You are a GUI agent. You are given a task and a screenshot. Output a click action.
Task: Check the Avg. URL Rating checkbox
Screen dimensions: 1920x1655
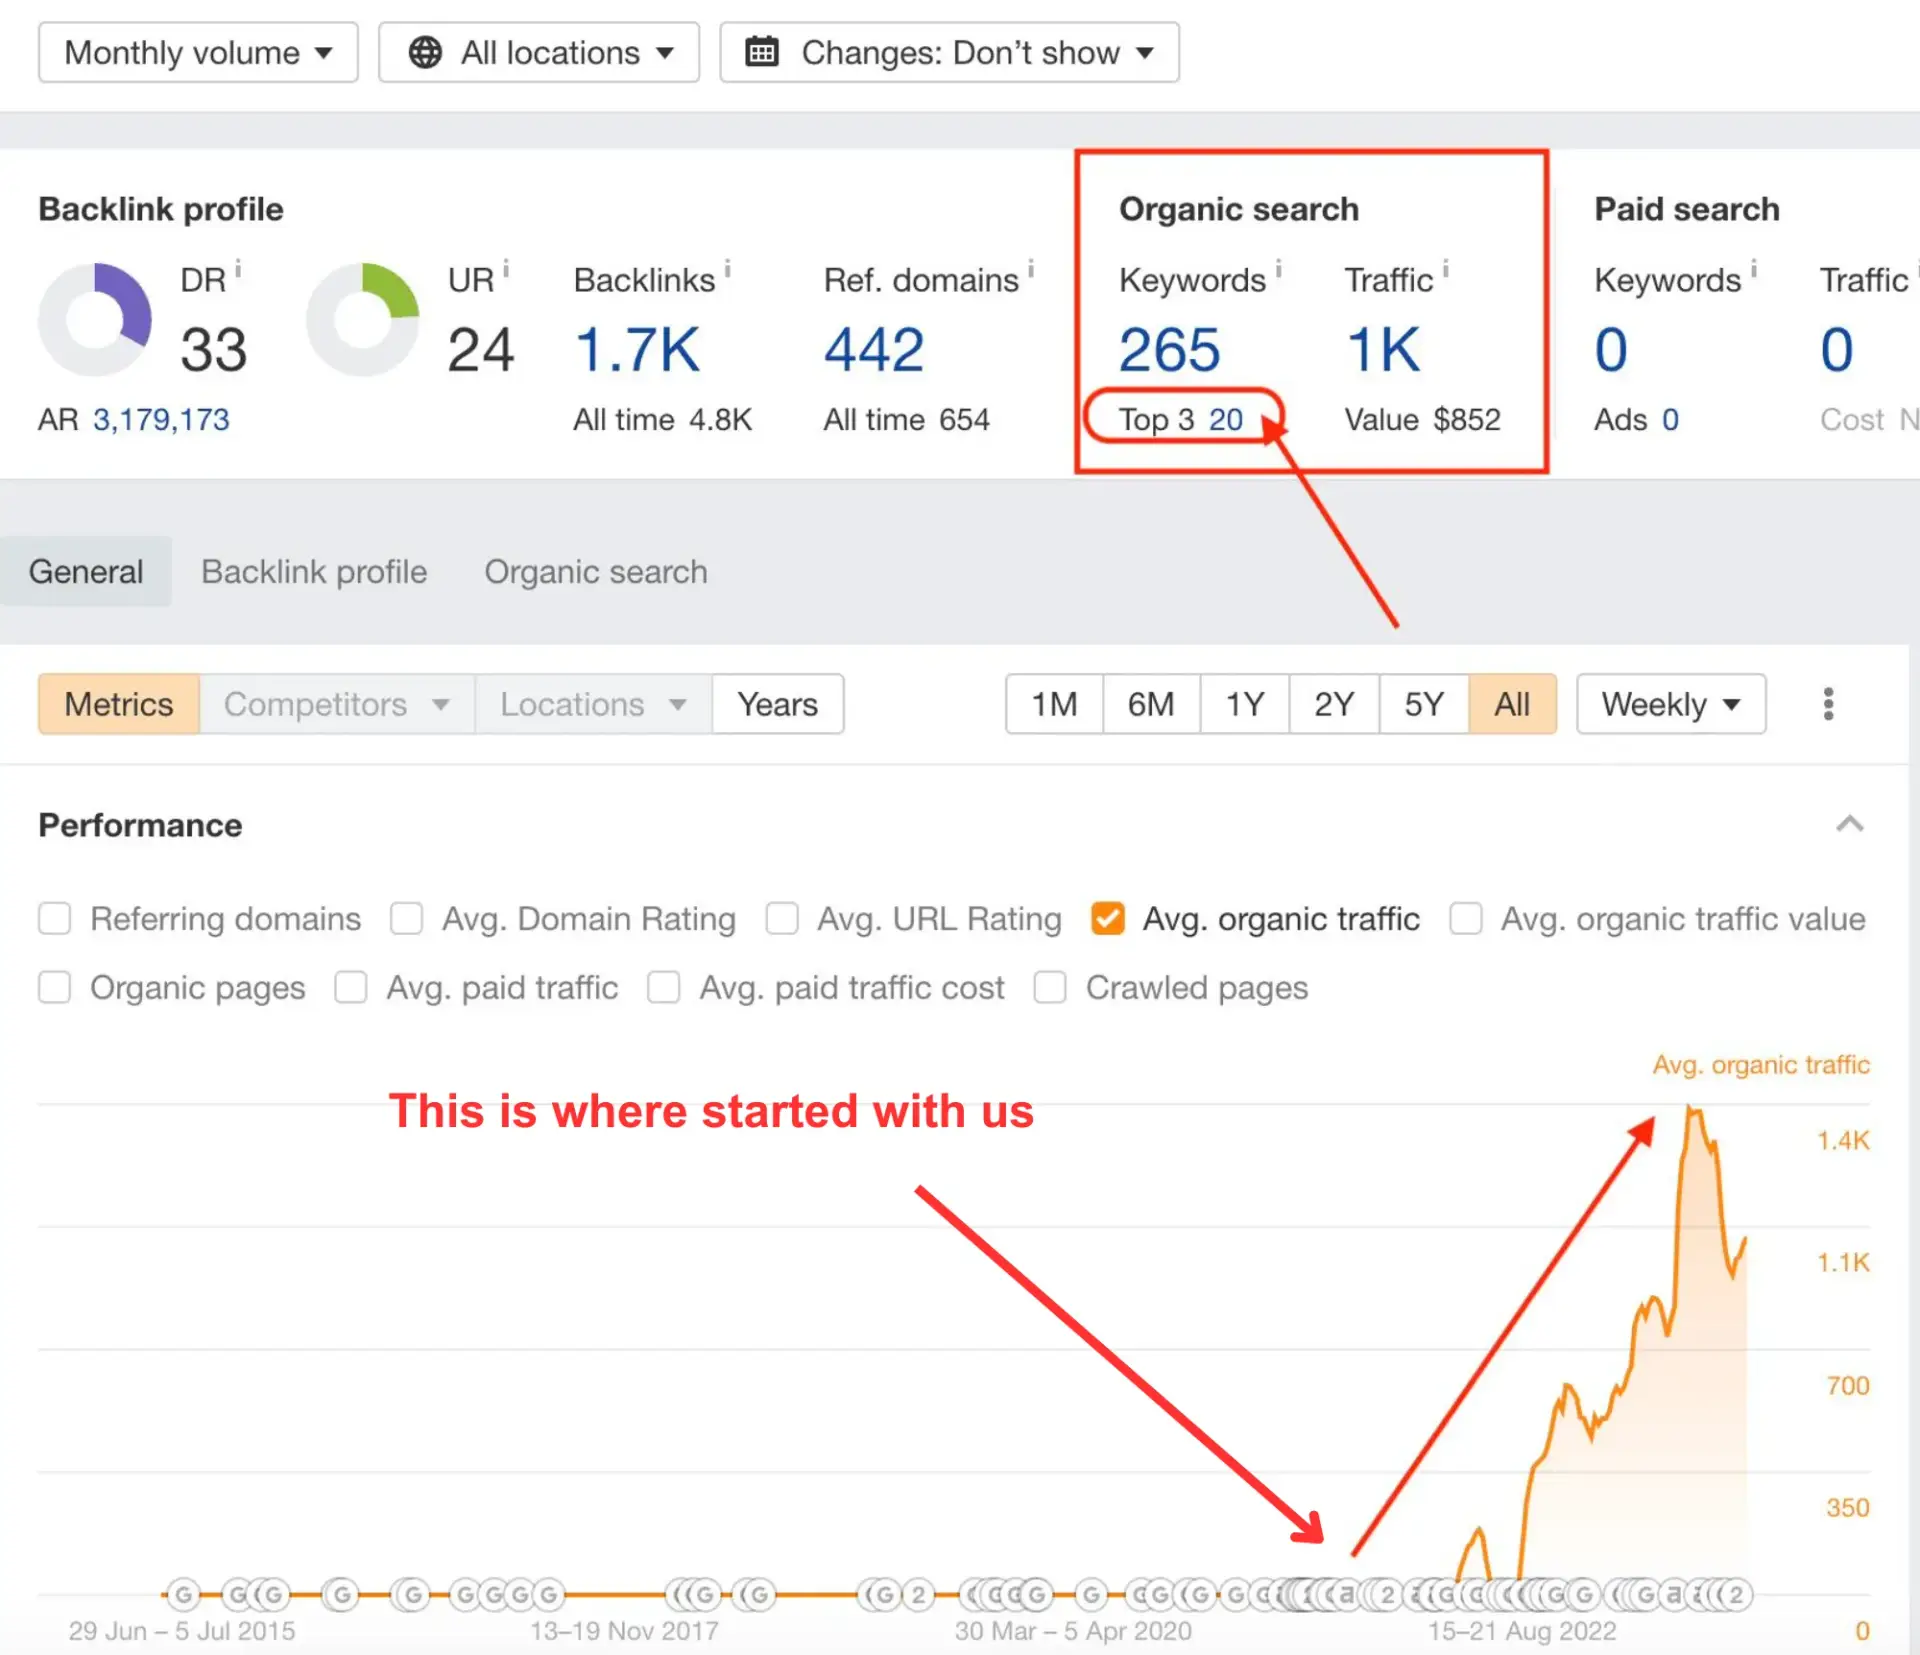782,919
